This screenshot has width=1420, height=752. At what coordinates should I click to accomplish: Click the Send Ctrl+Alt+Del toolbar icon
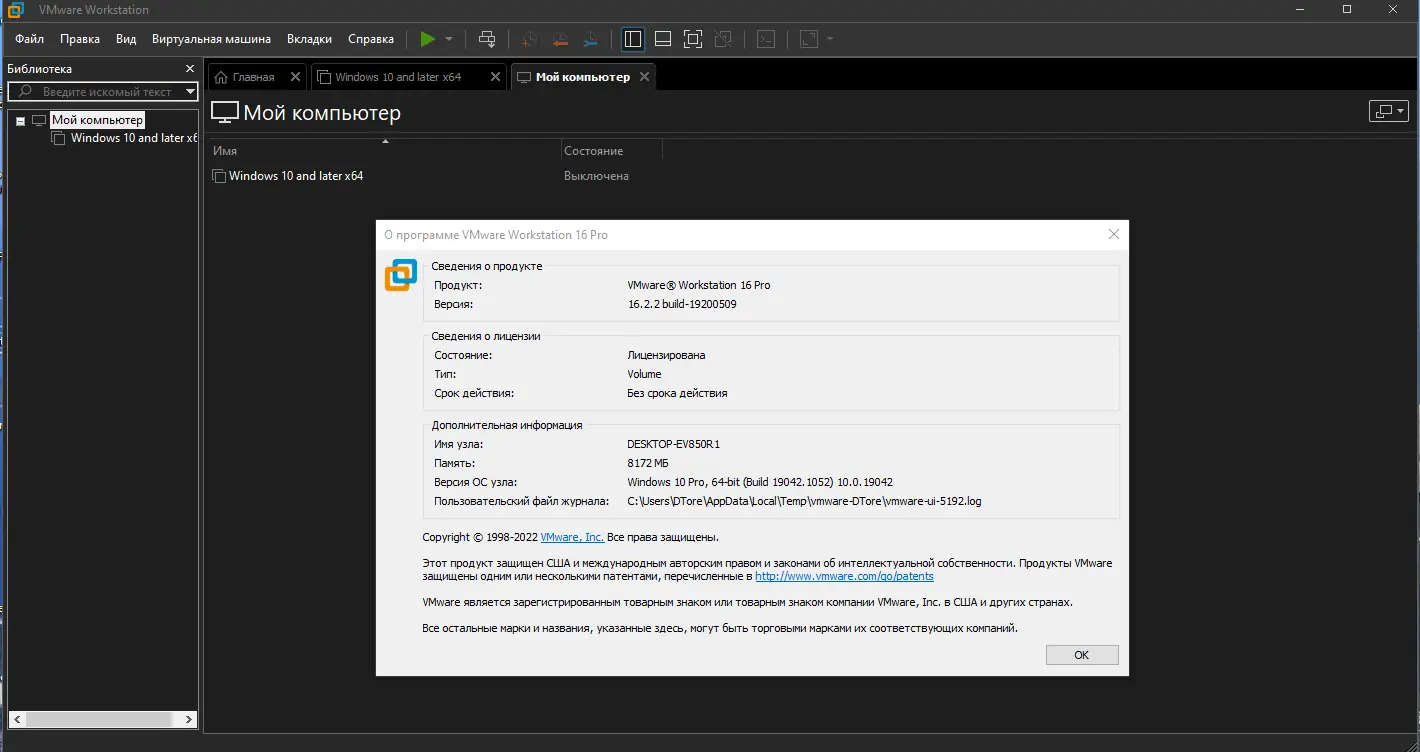click(487, 39)
